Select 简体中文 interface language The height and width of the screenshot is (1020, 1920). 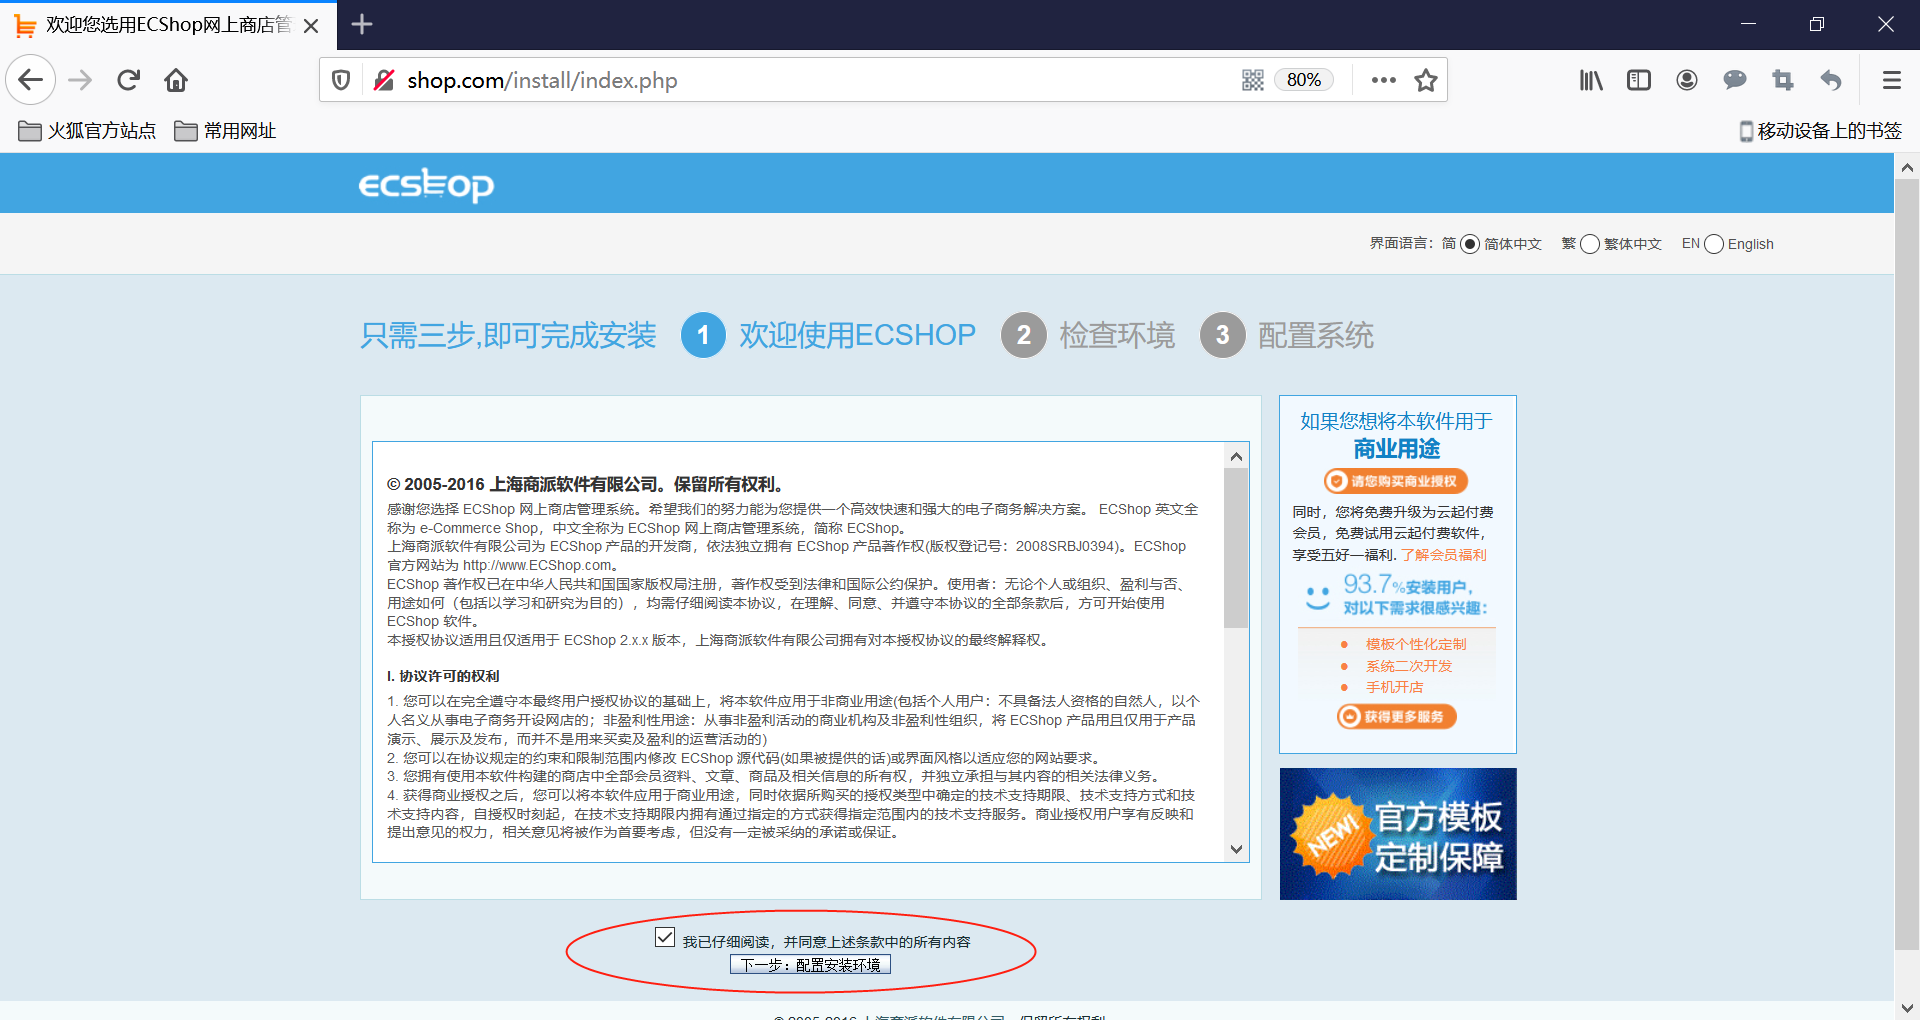1470,244
